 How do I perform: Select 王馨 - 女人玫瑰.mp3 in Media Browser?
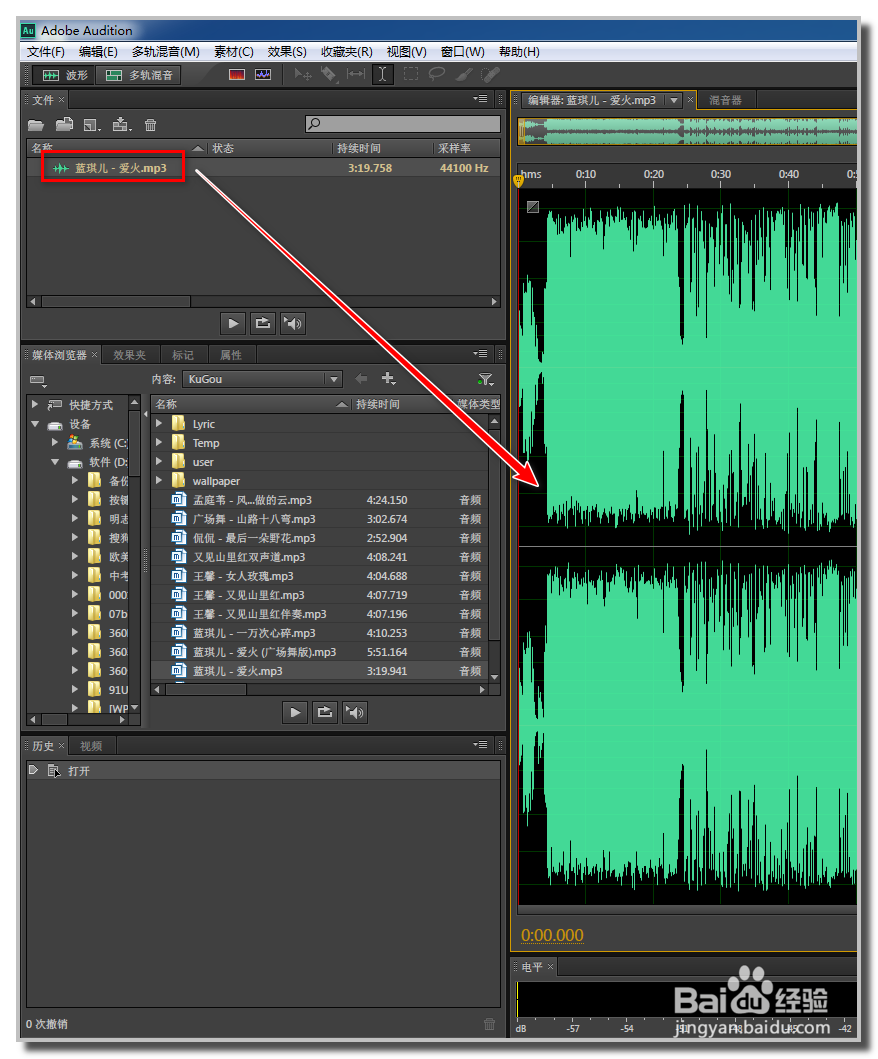319,576
